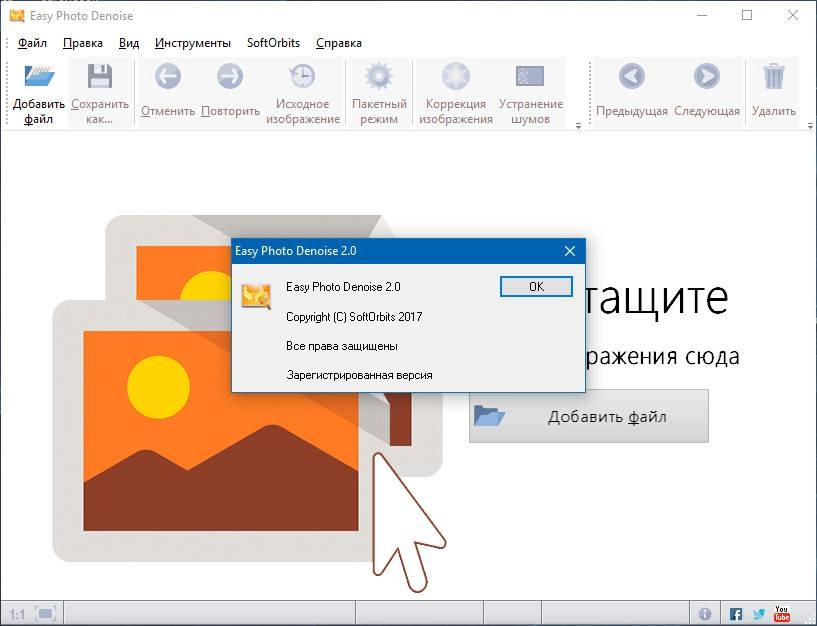Click the 'Copyright (C) SoftOrbits 2017' text
Viewport: 817px width, 626px height.
354,317
